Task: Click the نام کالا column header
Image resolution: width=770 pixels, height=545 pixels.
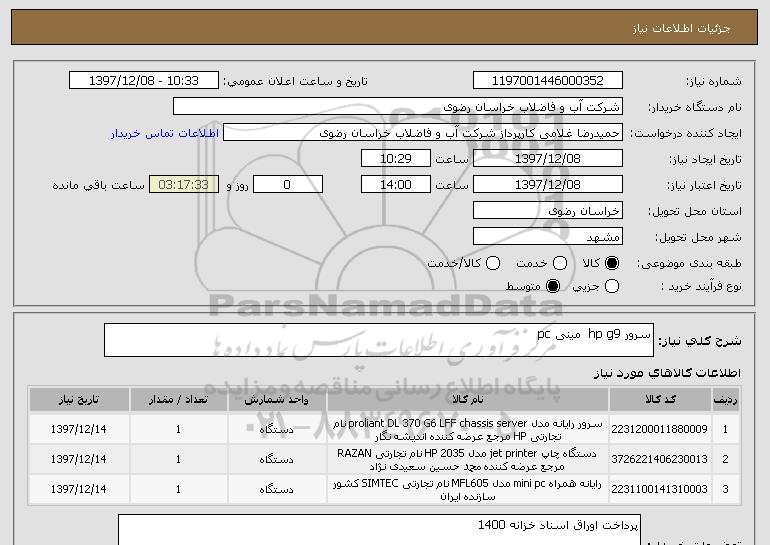Action: (468, 400)
